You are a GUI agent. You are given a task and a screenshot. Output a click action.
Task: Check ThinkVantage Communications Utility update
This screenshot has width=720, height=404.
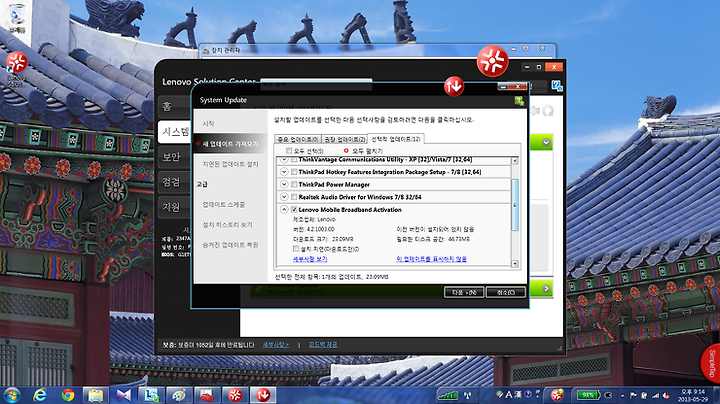click(x=294, y=159)
